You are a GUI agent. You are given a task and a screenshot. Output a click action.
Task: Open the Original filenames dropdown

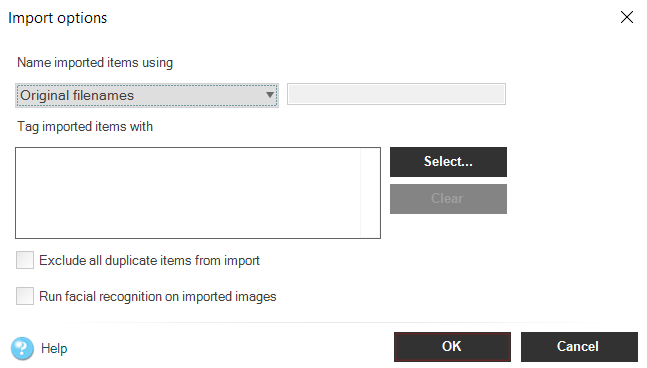point(147,95)
